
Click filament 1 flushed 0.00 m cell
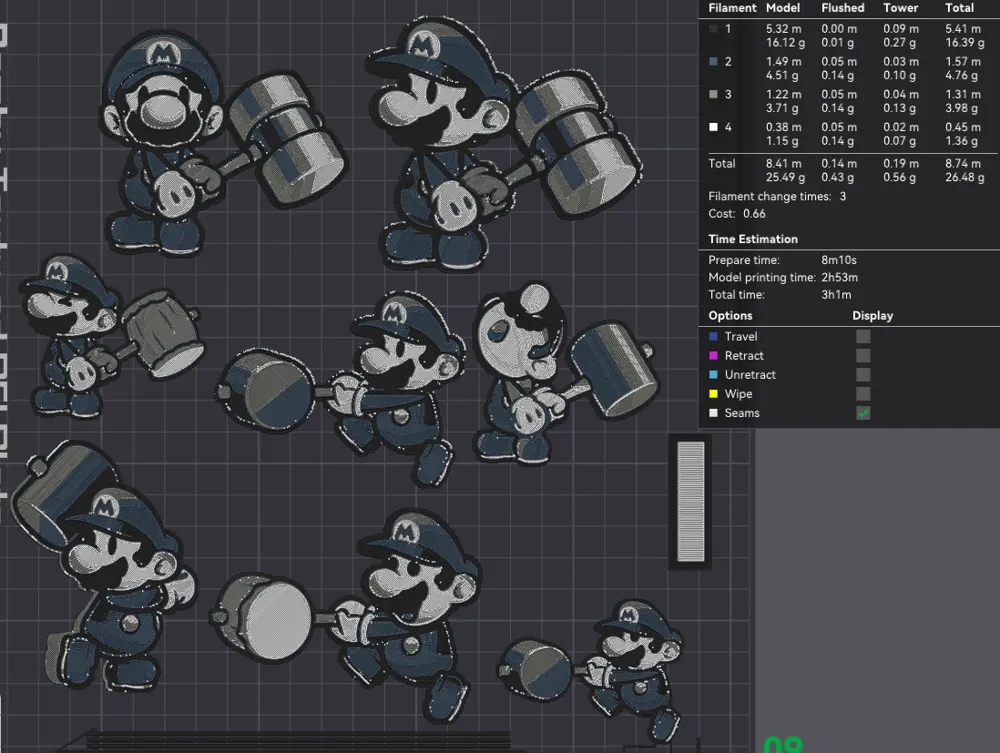[839, 29]
